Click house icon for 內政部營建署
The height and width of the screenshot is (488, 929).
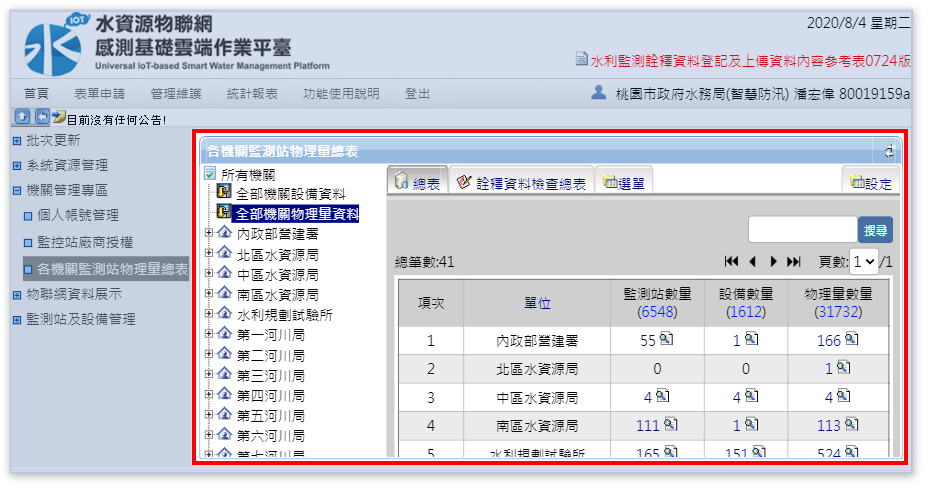(x=224, y=232)
